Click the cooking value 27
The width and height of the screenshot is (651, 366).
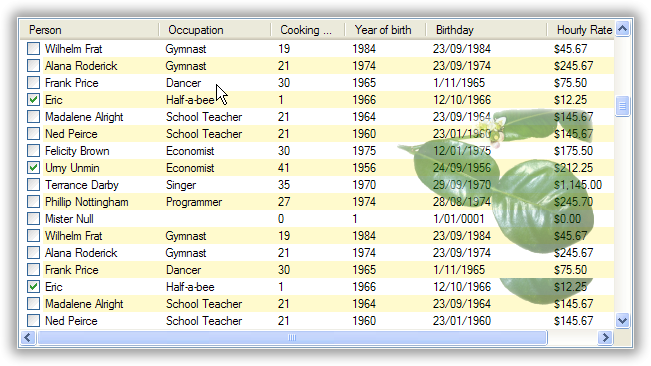coord(284,202)
